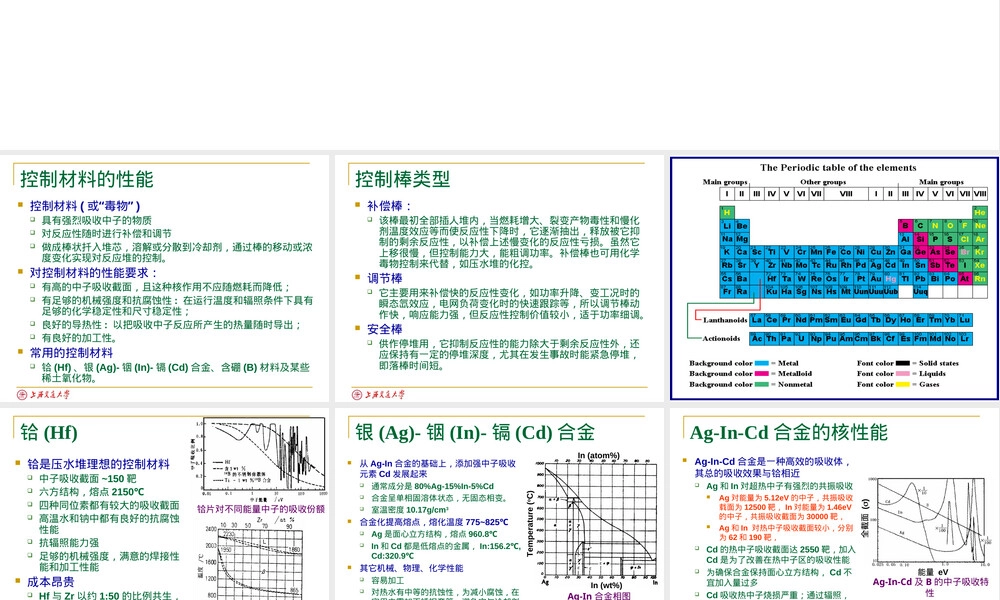The width and height of the screenshot is (1000, 600).
Task: Click the 补偿棒 heading
Action: click(x=388, y=206)
